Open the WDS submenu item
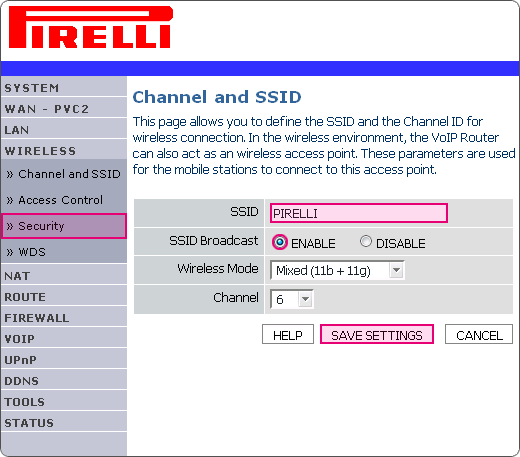This screenshot has height=457, width=520. 64,252
